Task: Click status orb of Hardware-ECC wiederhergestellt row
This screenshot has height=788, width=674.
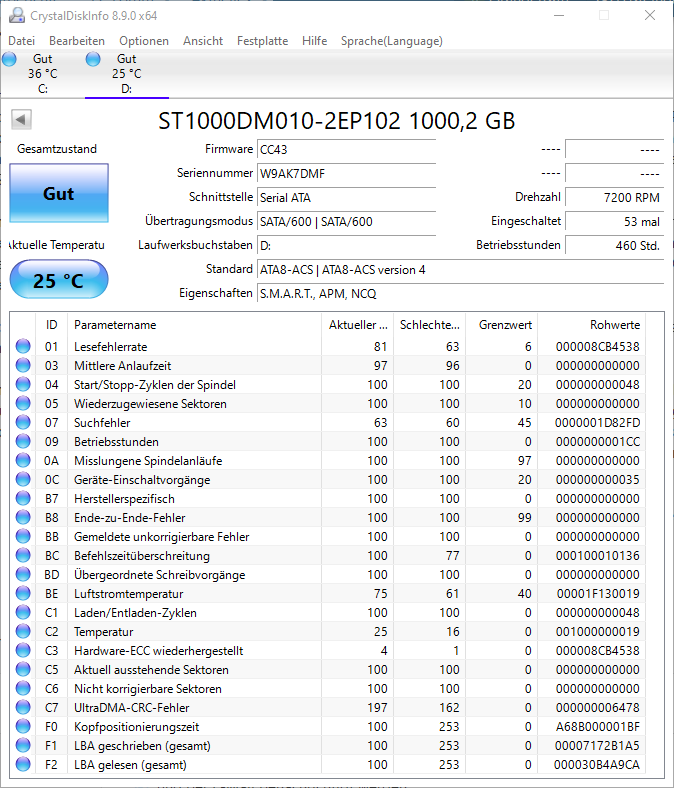Action: (23, 650)
